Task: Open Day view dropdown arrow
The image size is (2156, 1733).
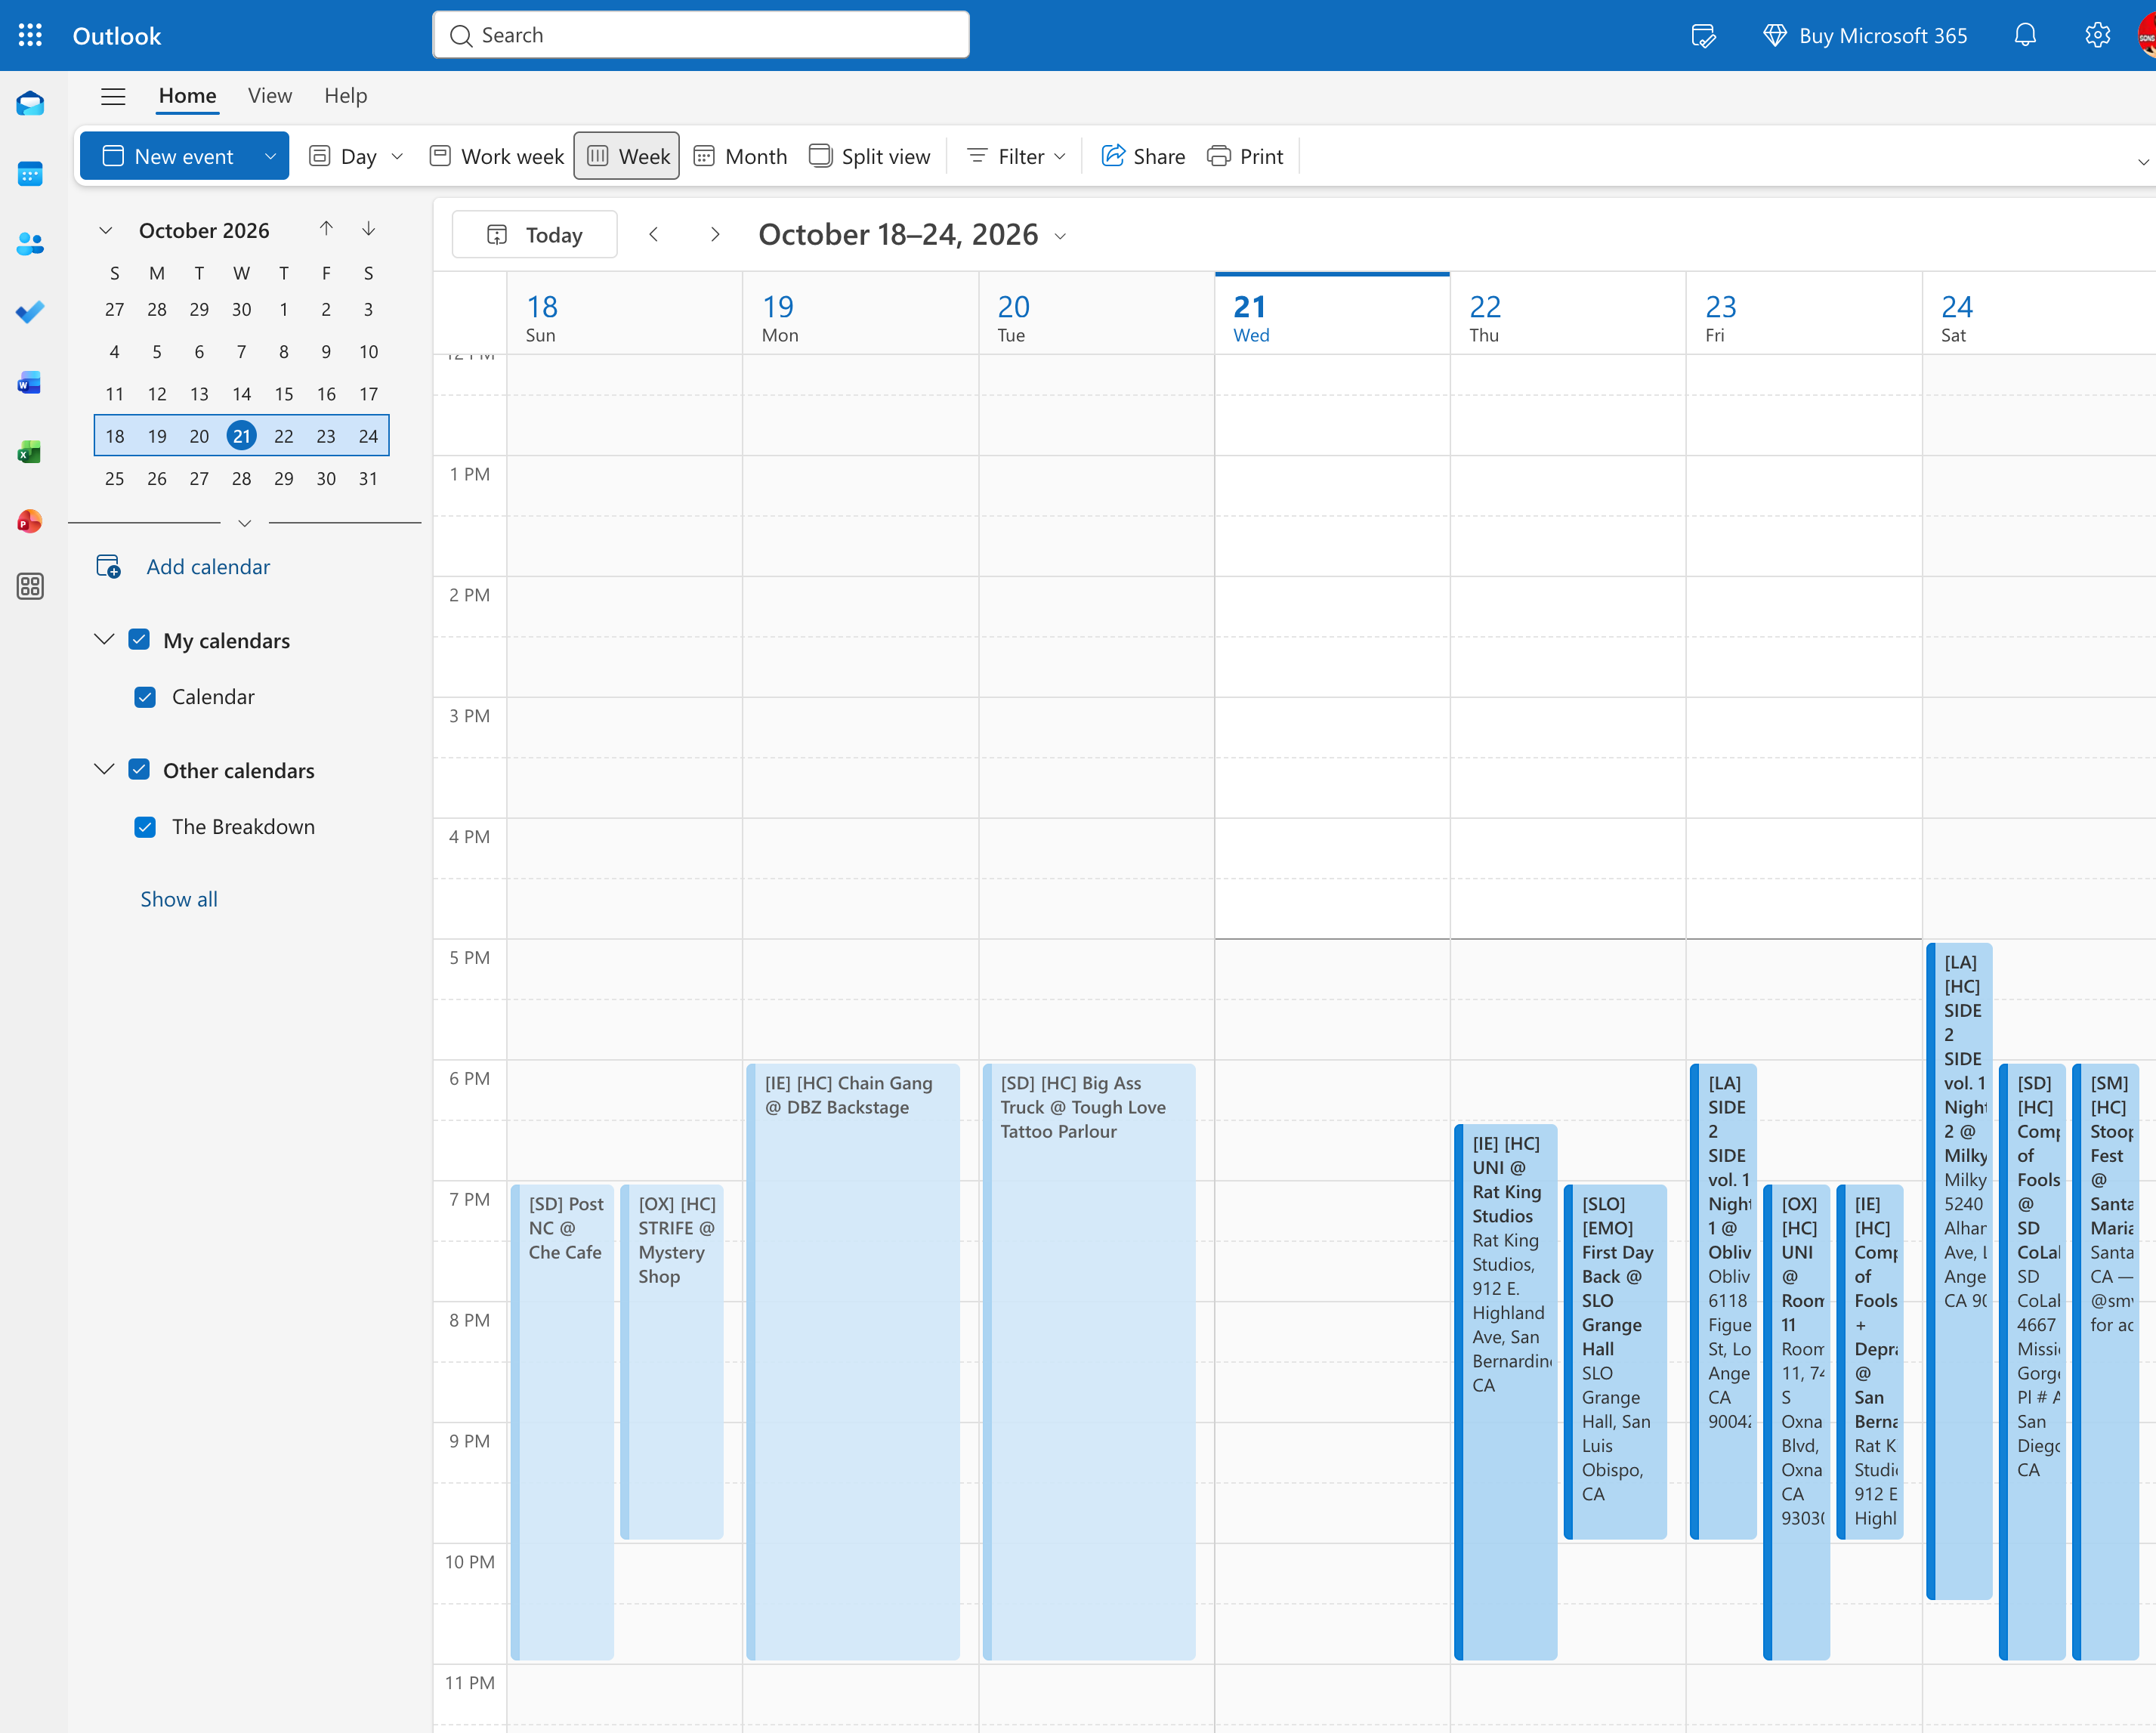Action: [x=397, y=157]
